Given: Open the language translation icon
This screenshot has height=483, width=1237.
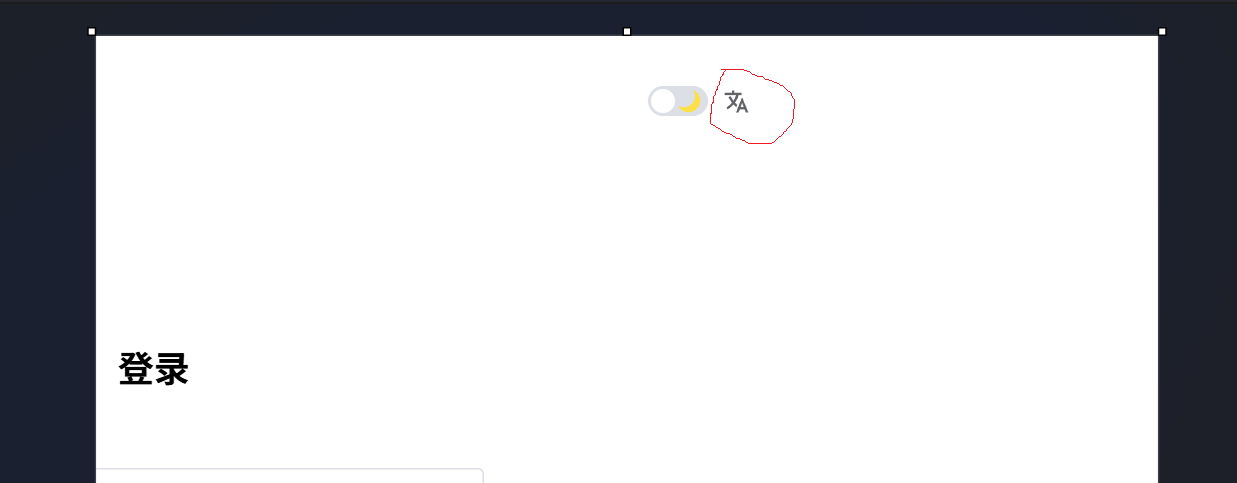Looking at the screenshot, I should pyautogui.click(x=736, y=102).
